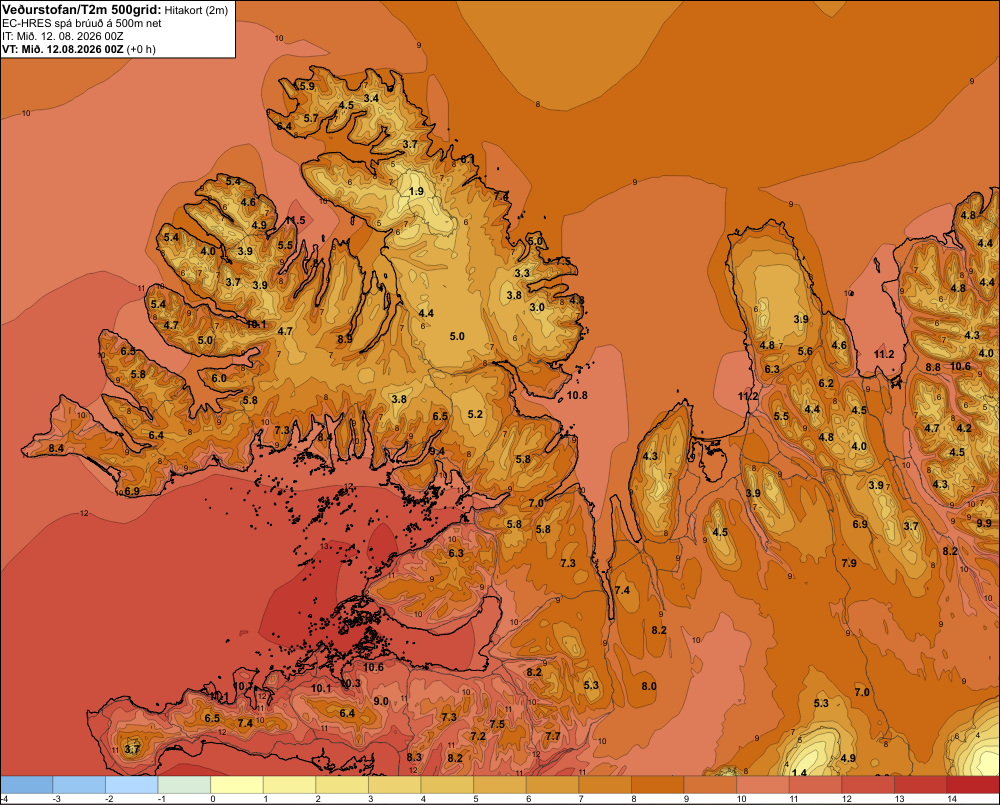Click the 3.0 temperature value
The image size is (1000, 805).
click(x=537, y=307)
